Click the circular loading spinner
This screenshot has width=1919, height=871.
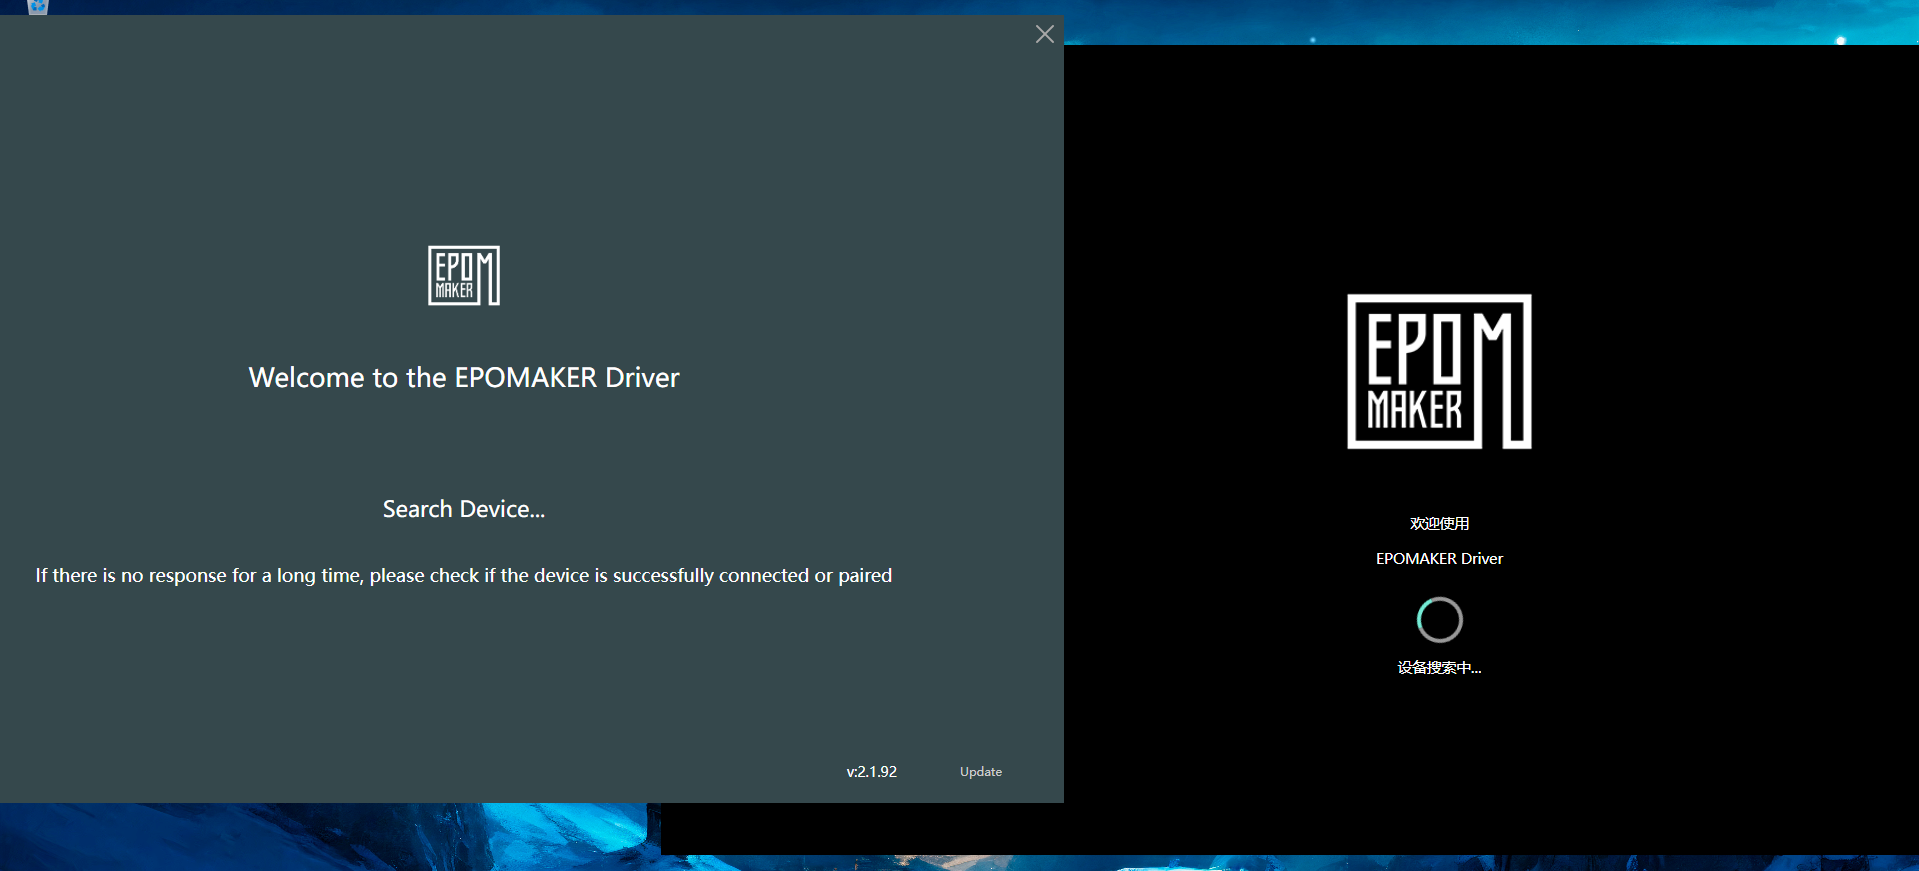tap(1439, 620)
